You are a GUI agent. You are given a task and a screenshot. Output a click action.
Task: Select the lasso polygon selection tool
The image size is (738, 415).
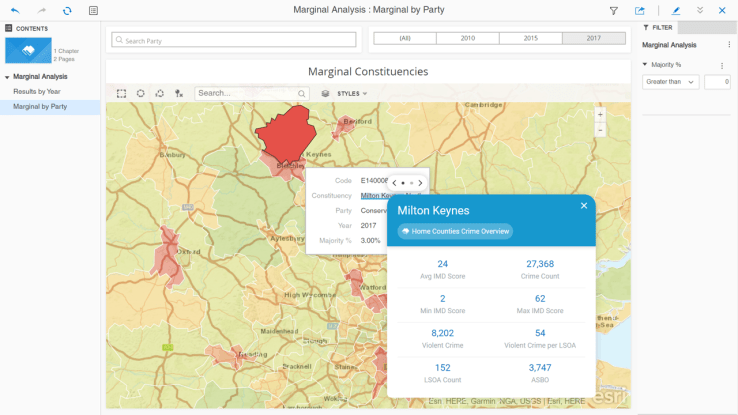pyautogui.click(x=160, y=93)
